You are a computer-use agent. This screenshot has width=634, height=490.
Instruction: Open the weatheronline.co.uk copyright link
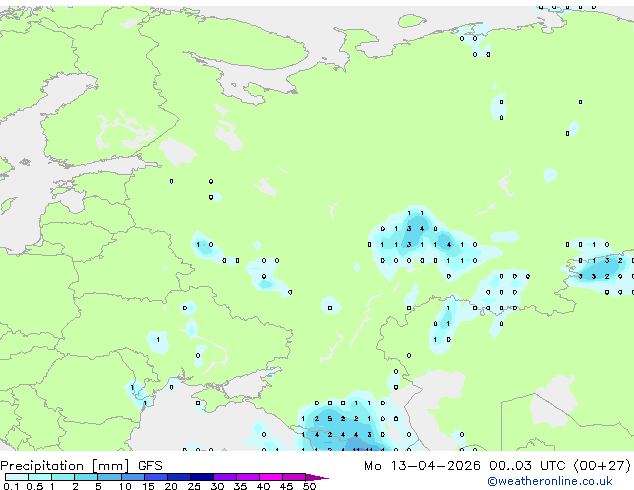click(x=550, y=481)
